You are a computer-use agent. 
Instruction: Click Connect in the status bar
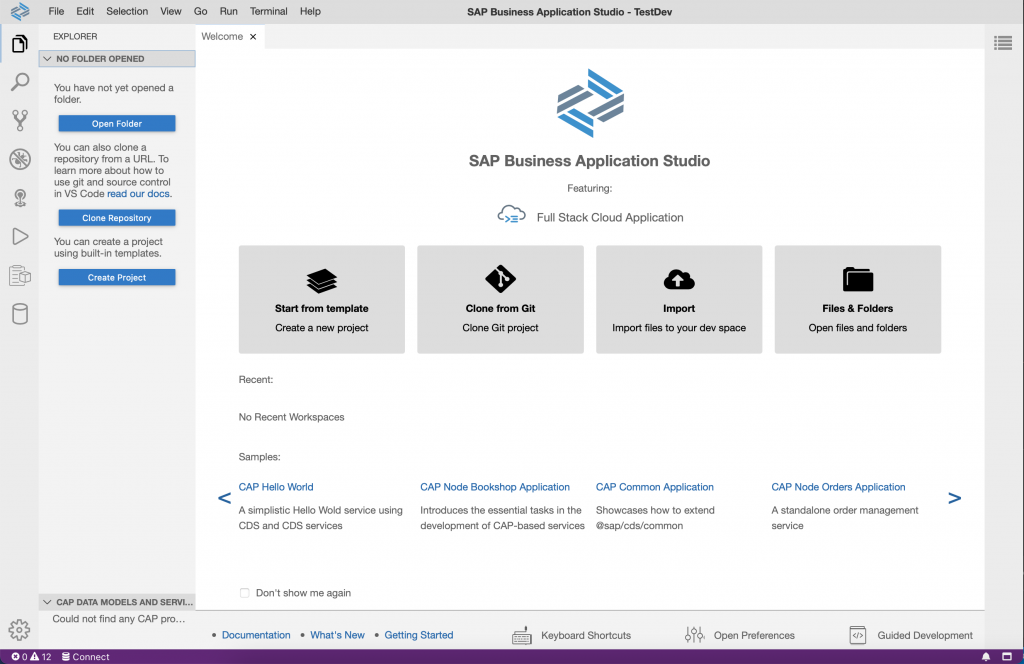pyautogui.click(x=86, y=657)
